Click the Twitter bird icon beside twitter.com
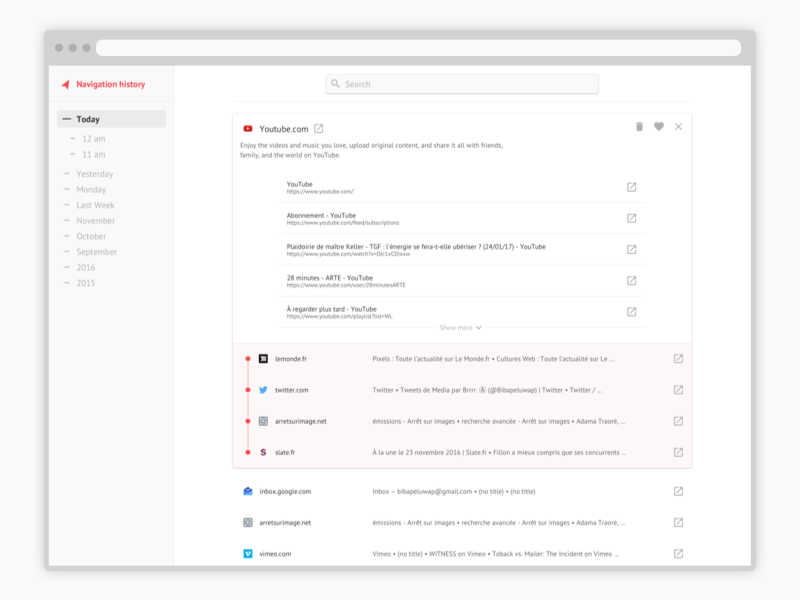This screenshot has height=600, width=800. click(262, 392)
